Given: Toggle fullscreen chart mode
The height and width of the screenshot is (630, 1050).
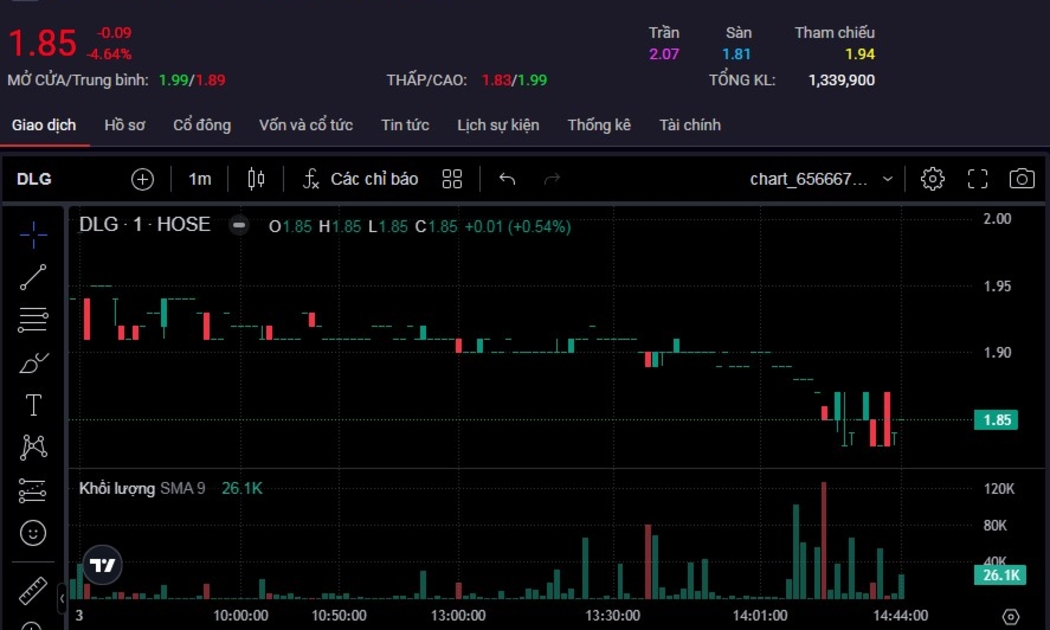Looking at the screenshot, I should [977, 179].
